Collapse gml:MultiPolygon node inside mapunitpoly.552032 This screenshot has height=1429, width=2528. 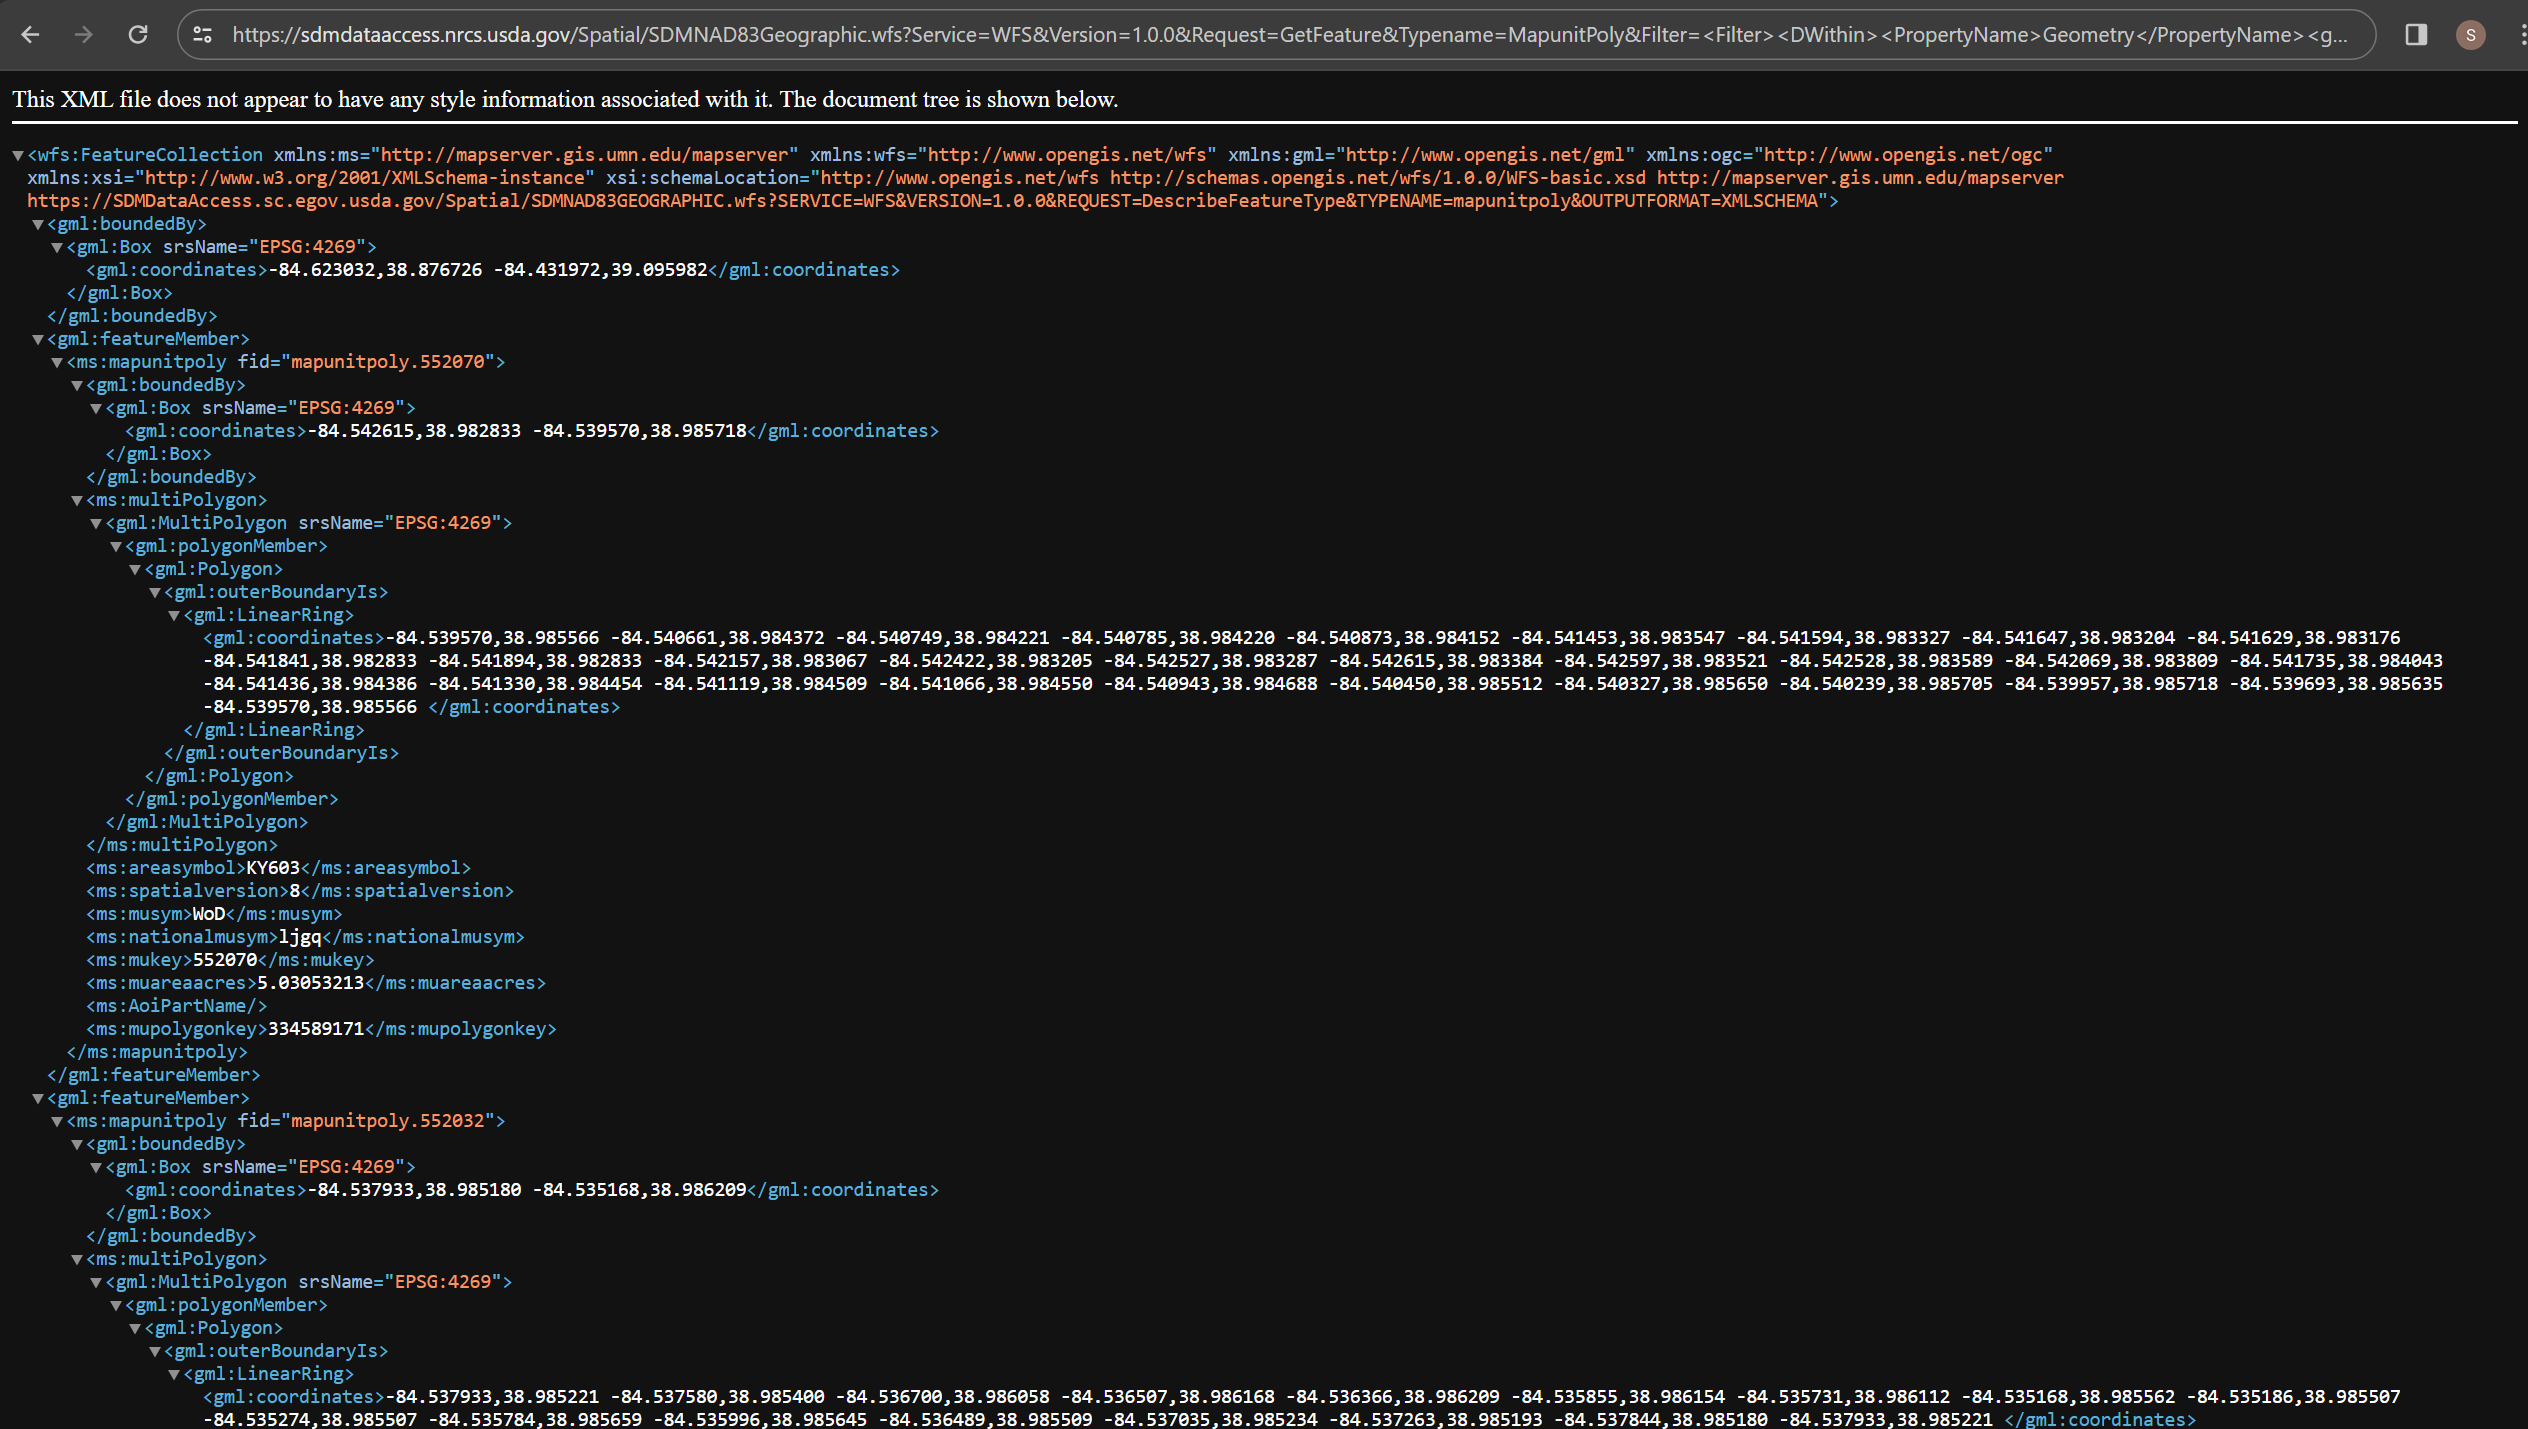96,1282
